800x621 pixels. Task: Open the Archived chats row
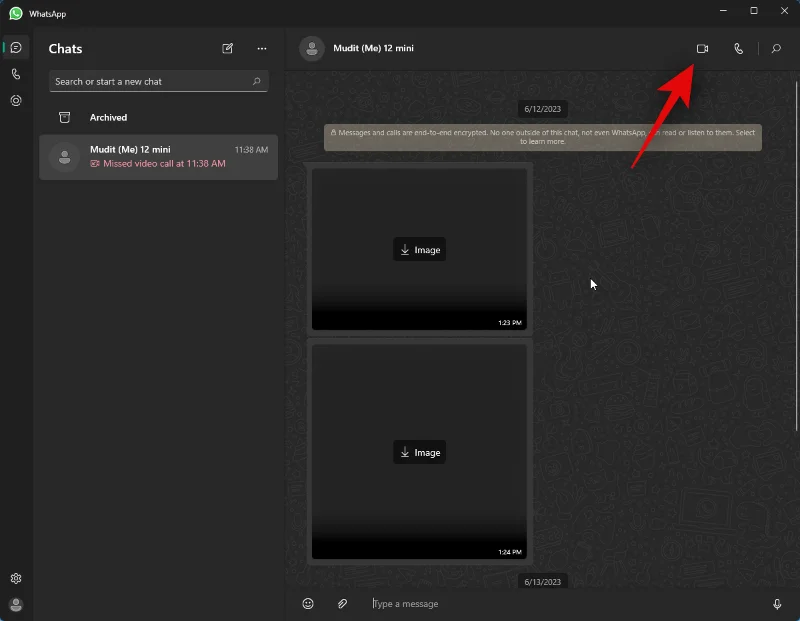coord(159,117)
